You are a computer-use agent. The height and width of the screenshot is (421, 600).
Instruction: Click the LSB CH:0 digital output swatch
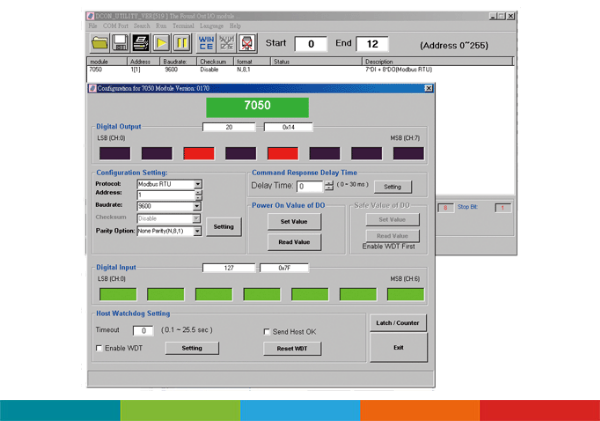click(x=115, y=154)
